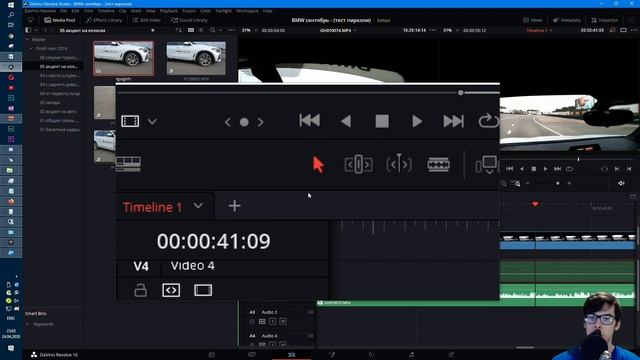Go to last frame in magnified transport
This screenshot has height=360, width=640.
coord(453,121)
